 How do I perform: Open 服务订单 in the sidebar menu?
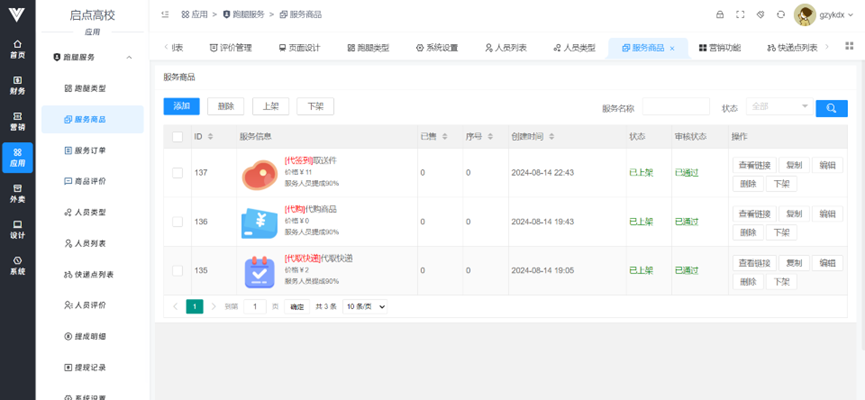click(x=89, y=151)
